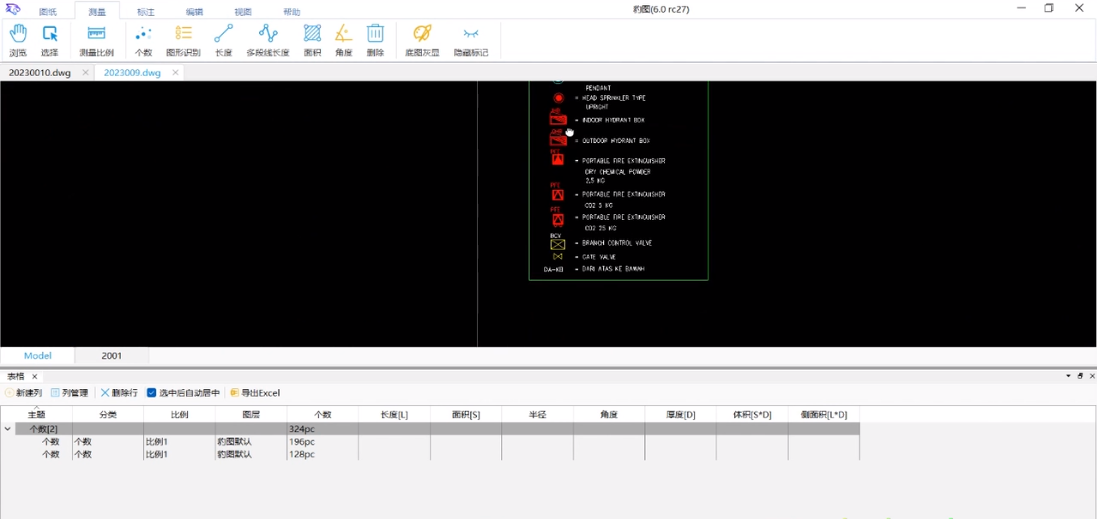The image size is (1097, 519).
Task: Click the 角度 angle measure tool
Action: pyautogui.click(x=343, y=39)
